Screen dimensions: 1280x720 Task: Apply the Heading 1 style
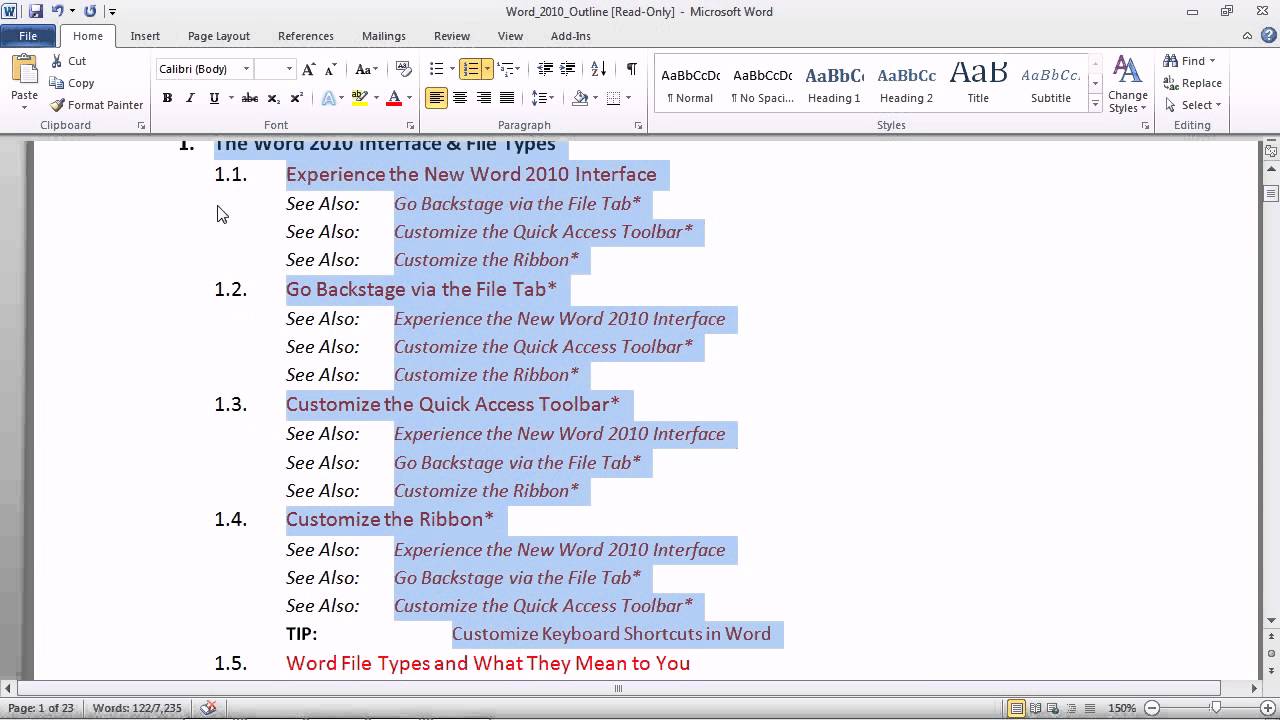(834, 84)
